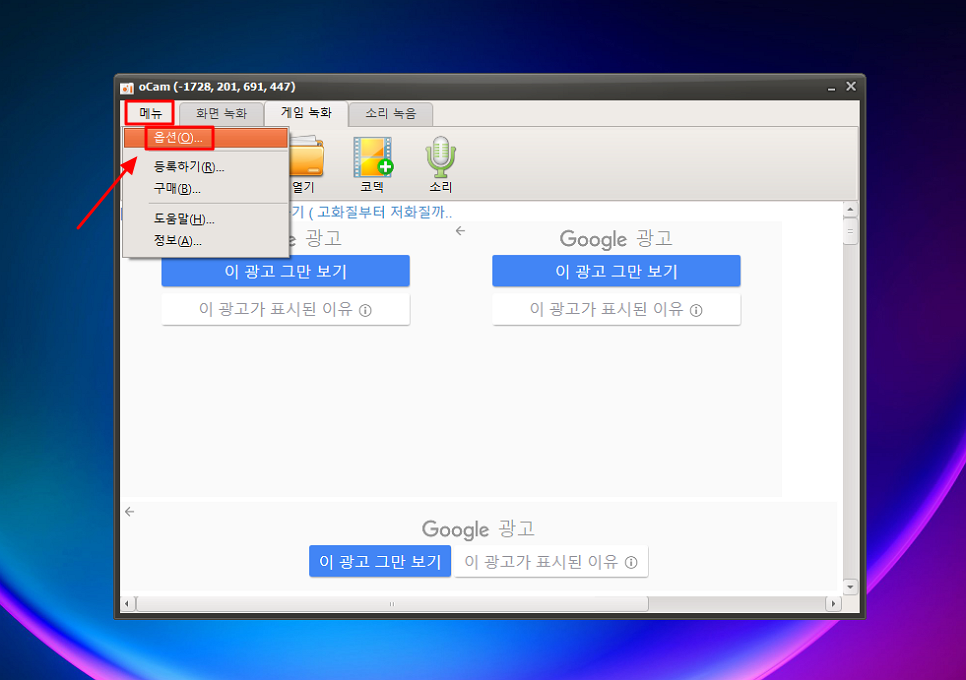This screenshot has height=680, width=966.
Task: Click 이 광고 그만 보기 in the left ad
Action: (x=285, y=271)
